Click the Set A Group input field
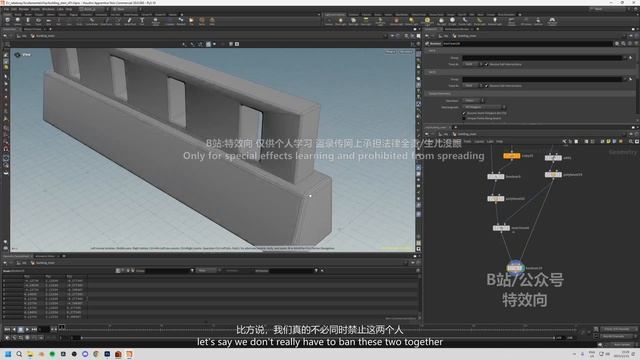The image size is (640, 360). [x=542, y=58]
